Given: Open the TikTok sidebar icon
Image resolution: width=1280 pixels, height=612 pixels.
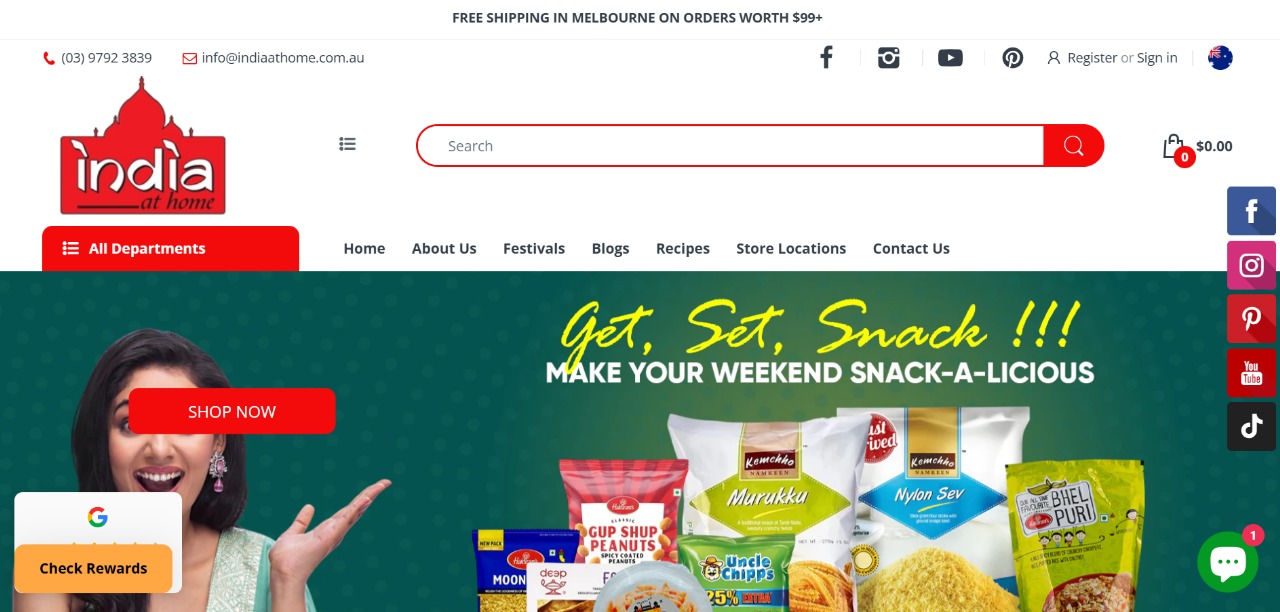Looking at the screenshot, I should [x=1252, y=427].
